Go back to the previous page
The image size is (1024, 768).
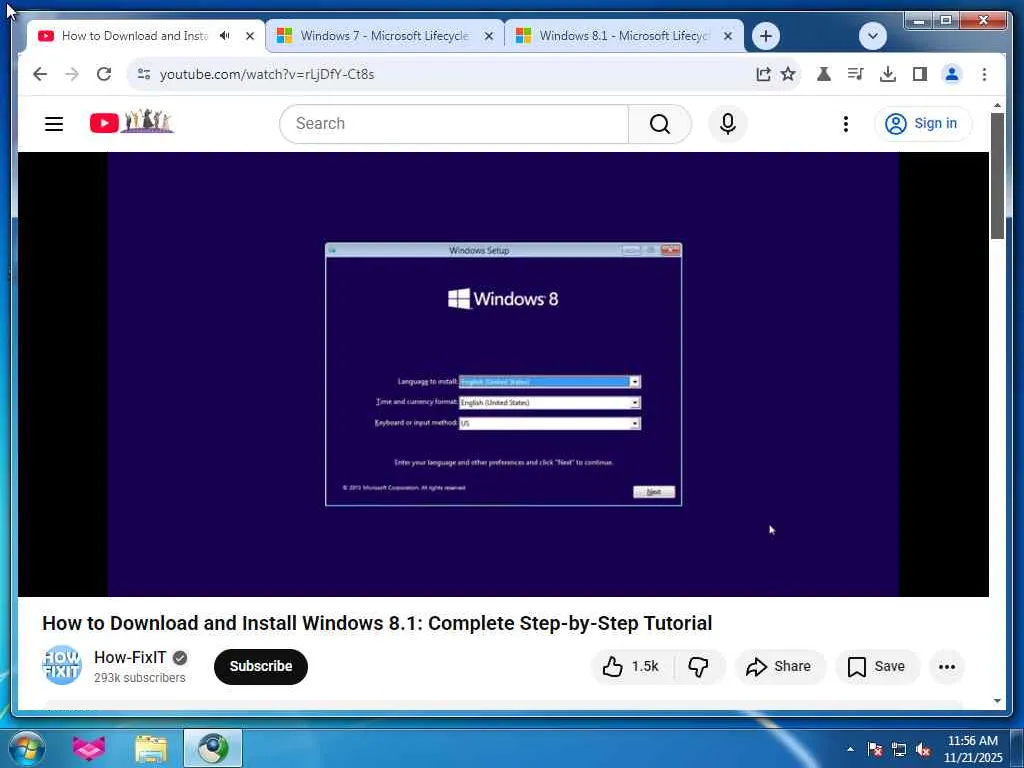40,74
